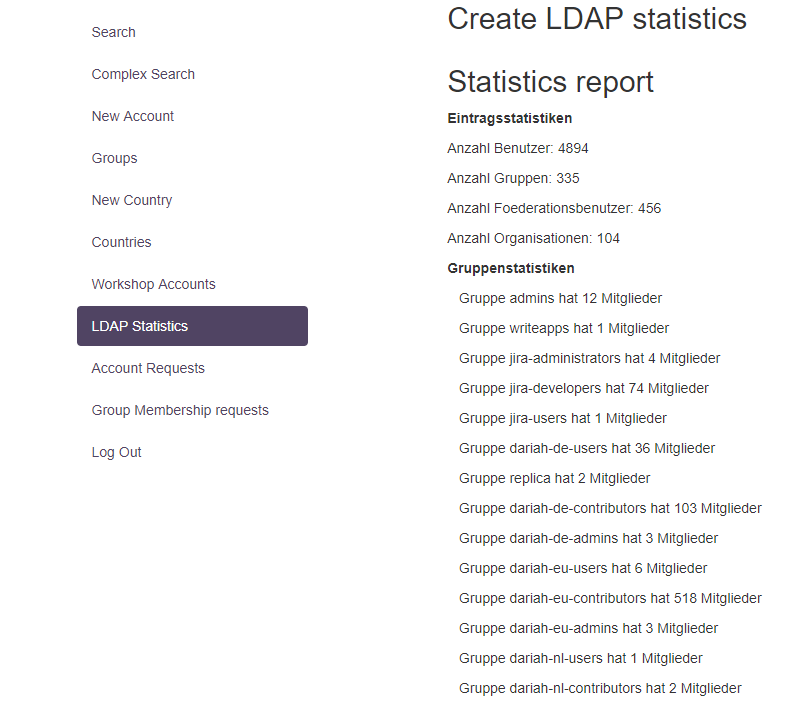Open the New Account page

133,116
